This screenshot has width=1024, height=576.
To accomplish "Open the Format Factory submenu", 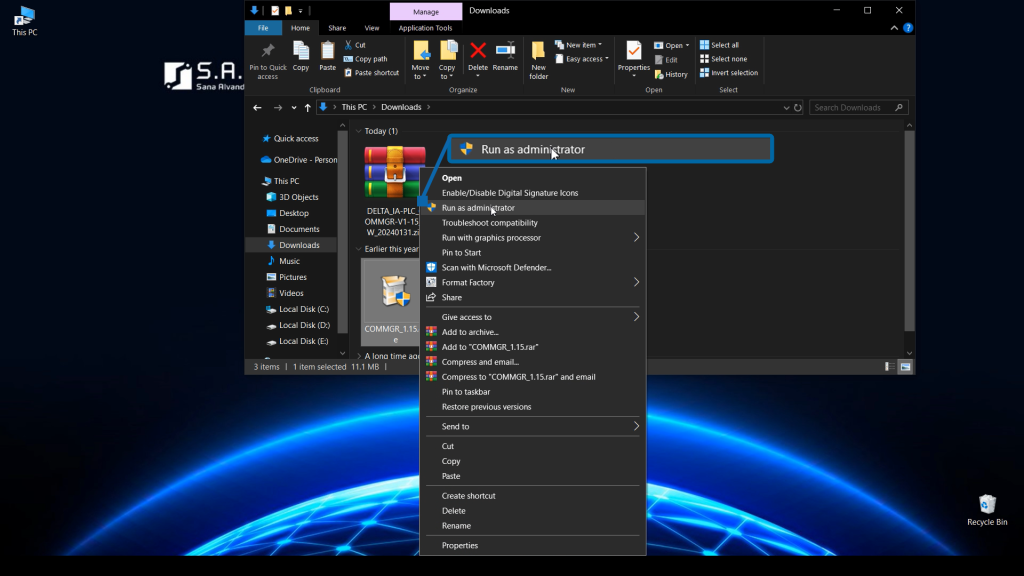I will click(x=533, y=283).
